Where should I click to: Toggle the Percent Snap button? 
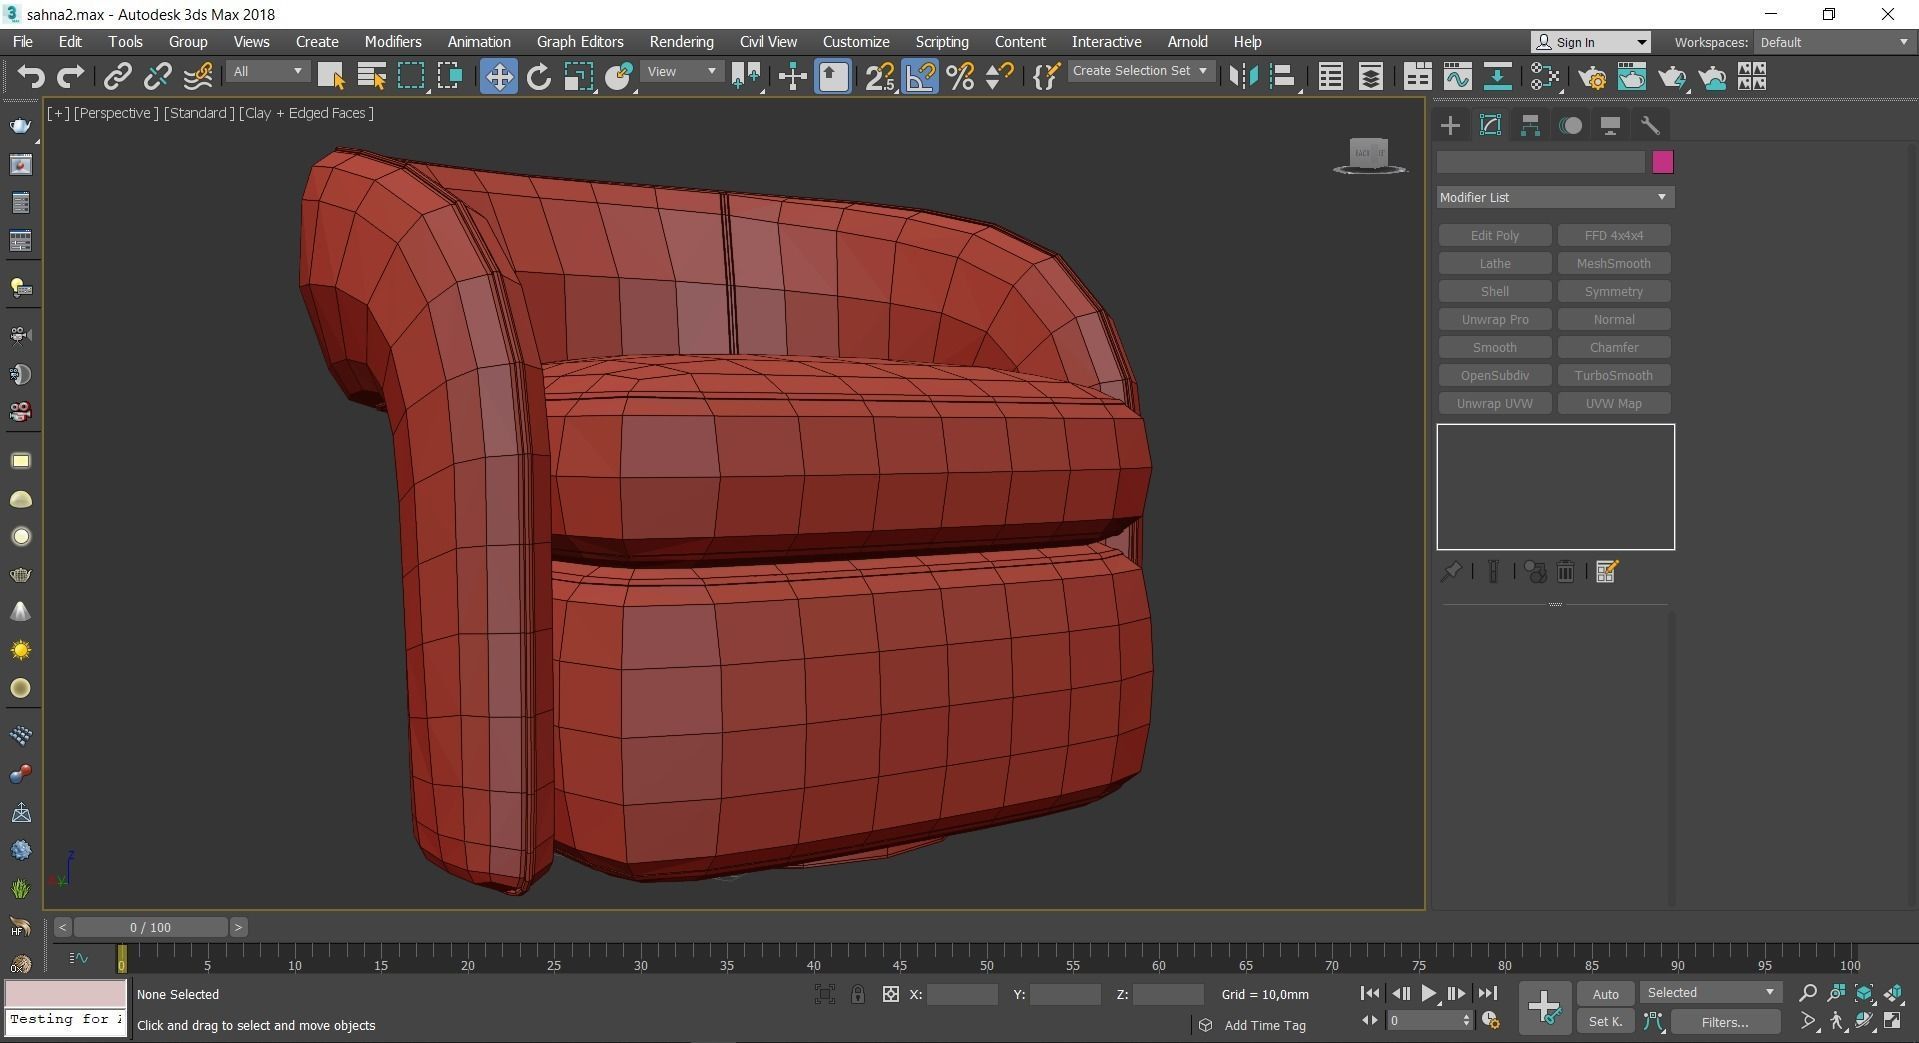(x=960, y=77)
